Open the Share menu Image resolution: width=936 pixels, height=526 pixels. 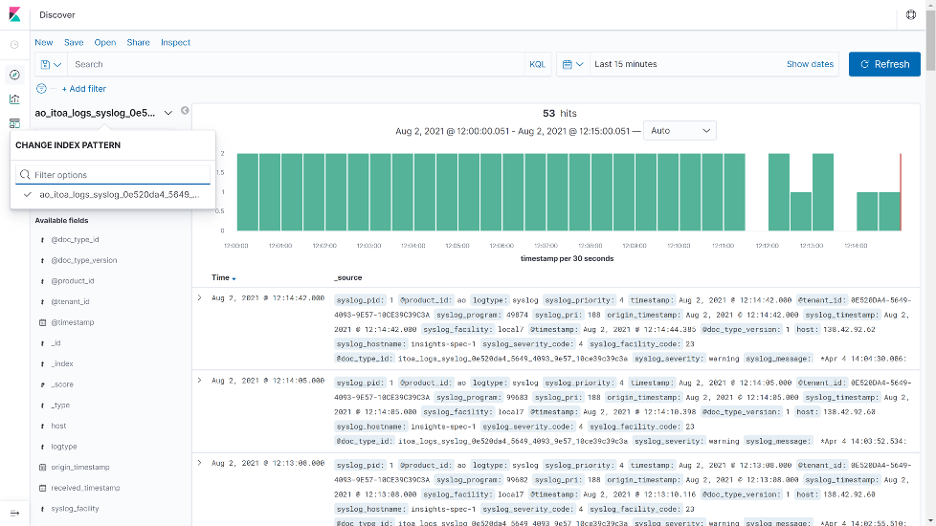pyautogui.click(x=138, y=42)
